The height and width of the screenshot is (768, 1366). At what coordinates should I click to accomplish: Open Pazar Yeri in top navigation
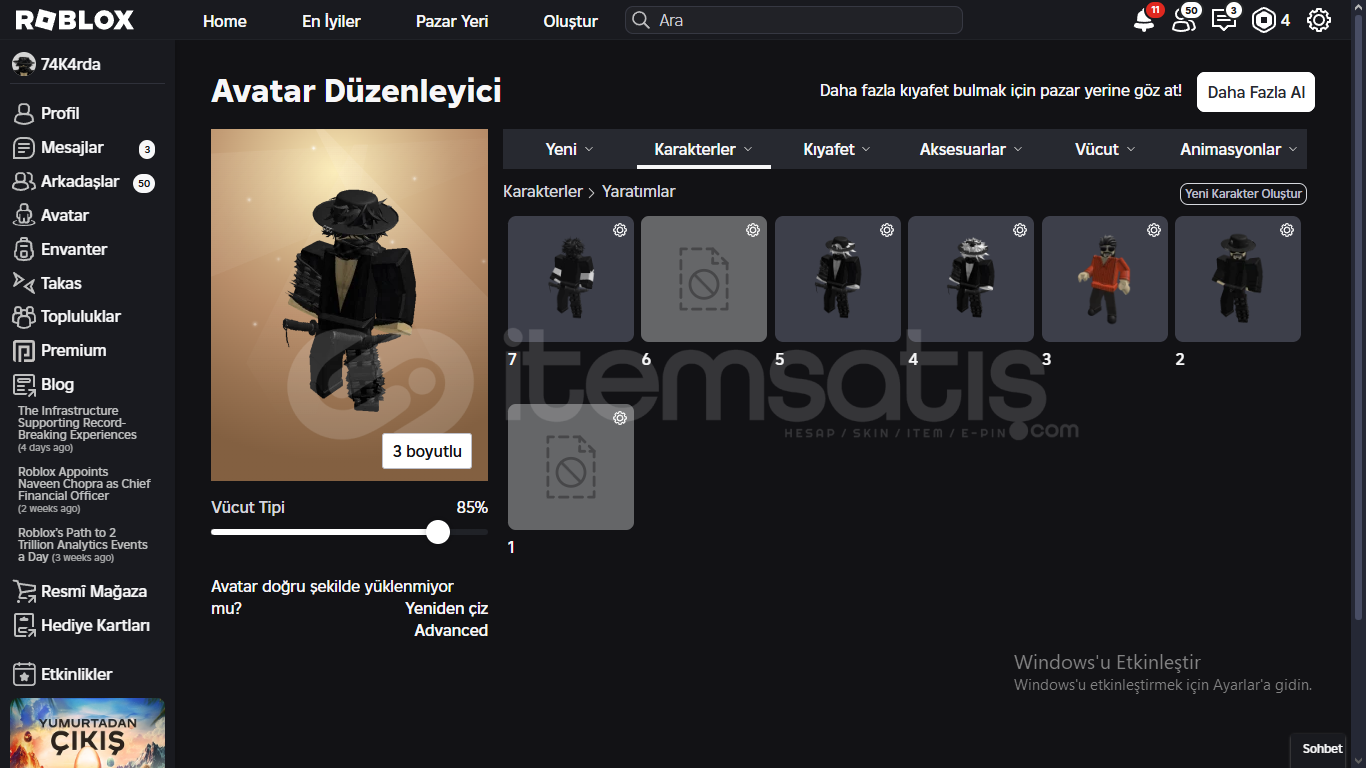click(452, 21)
